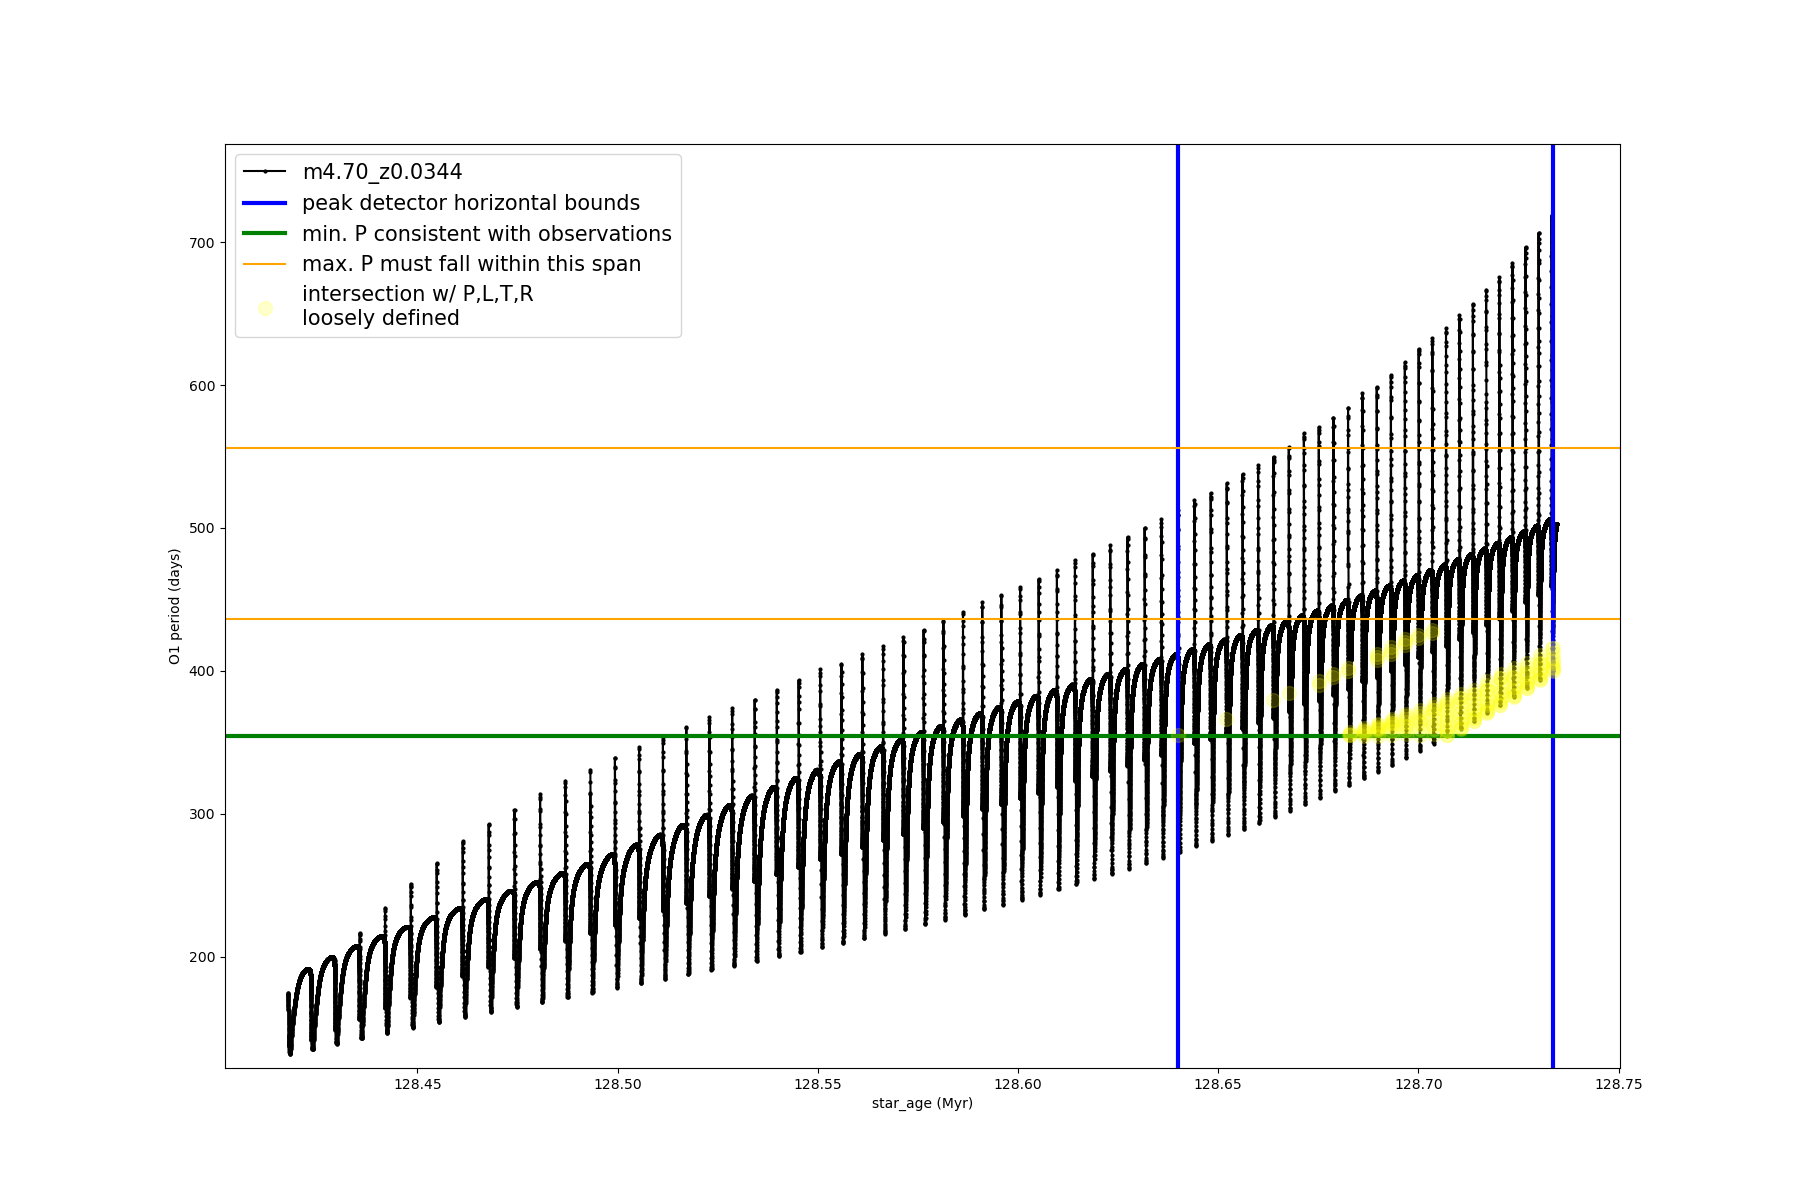Click 'intersection w/ P,L,T,R loosely defined' legend entry
1800x1200 pixels.
[417, 306]
